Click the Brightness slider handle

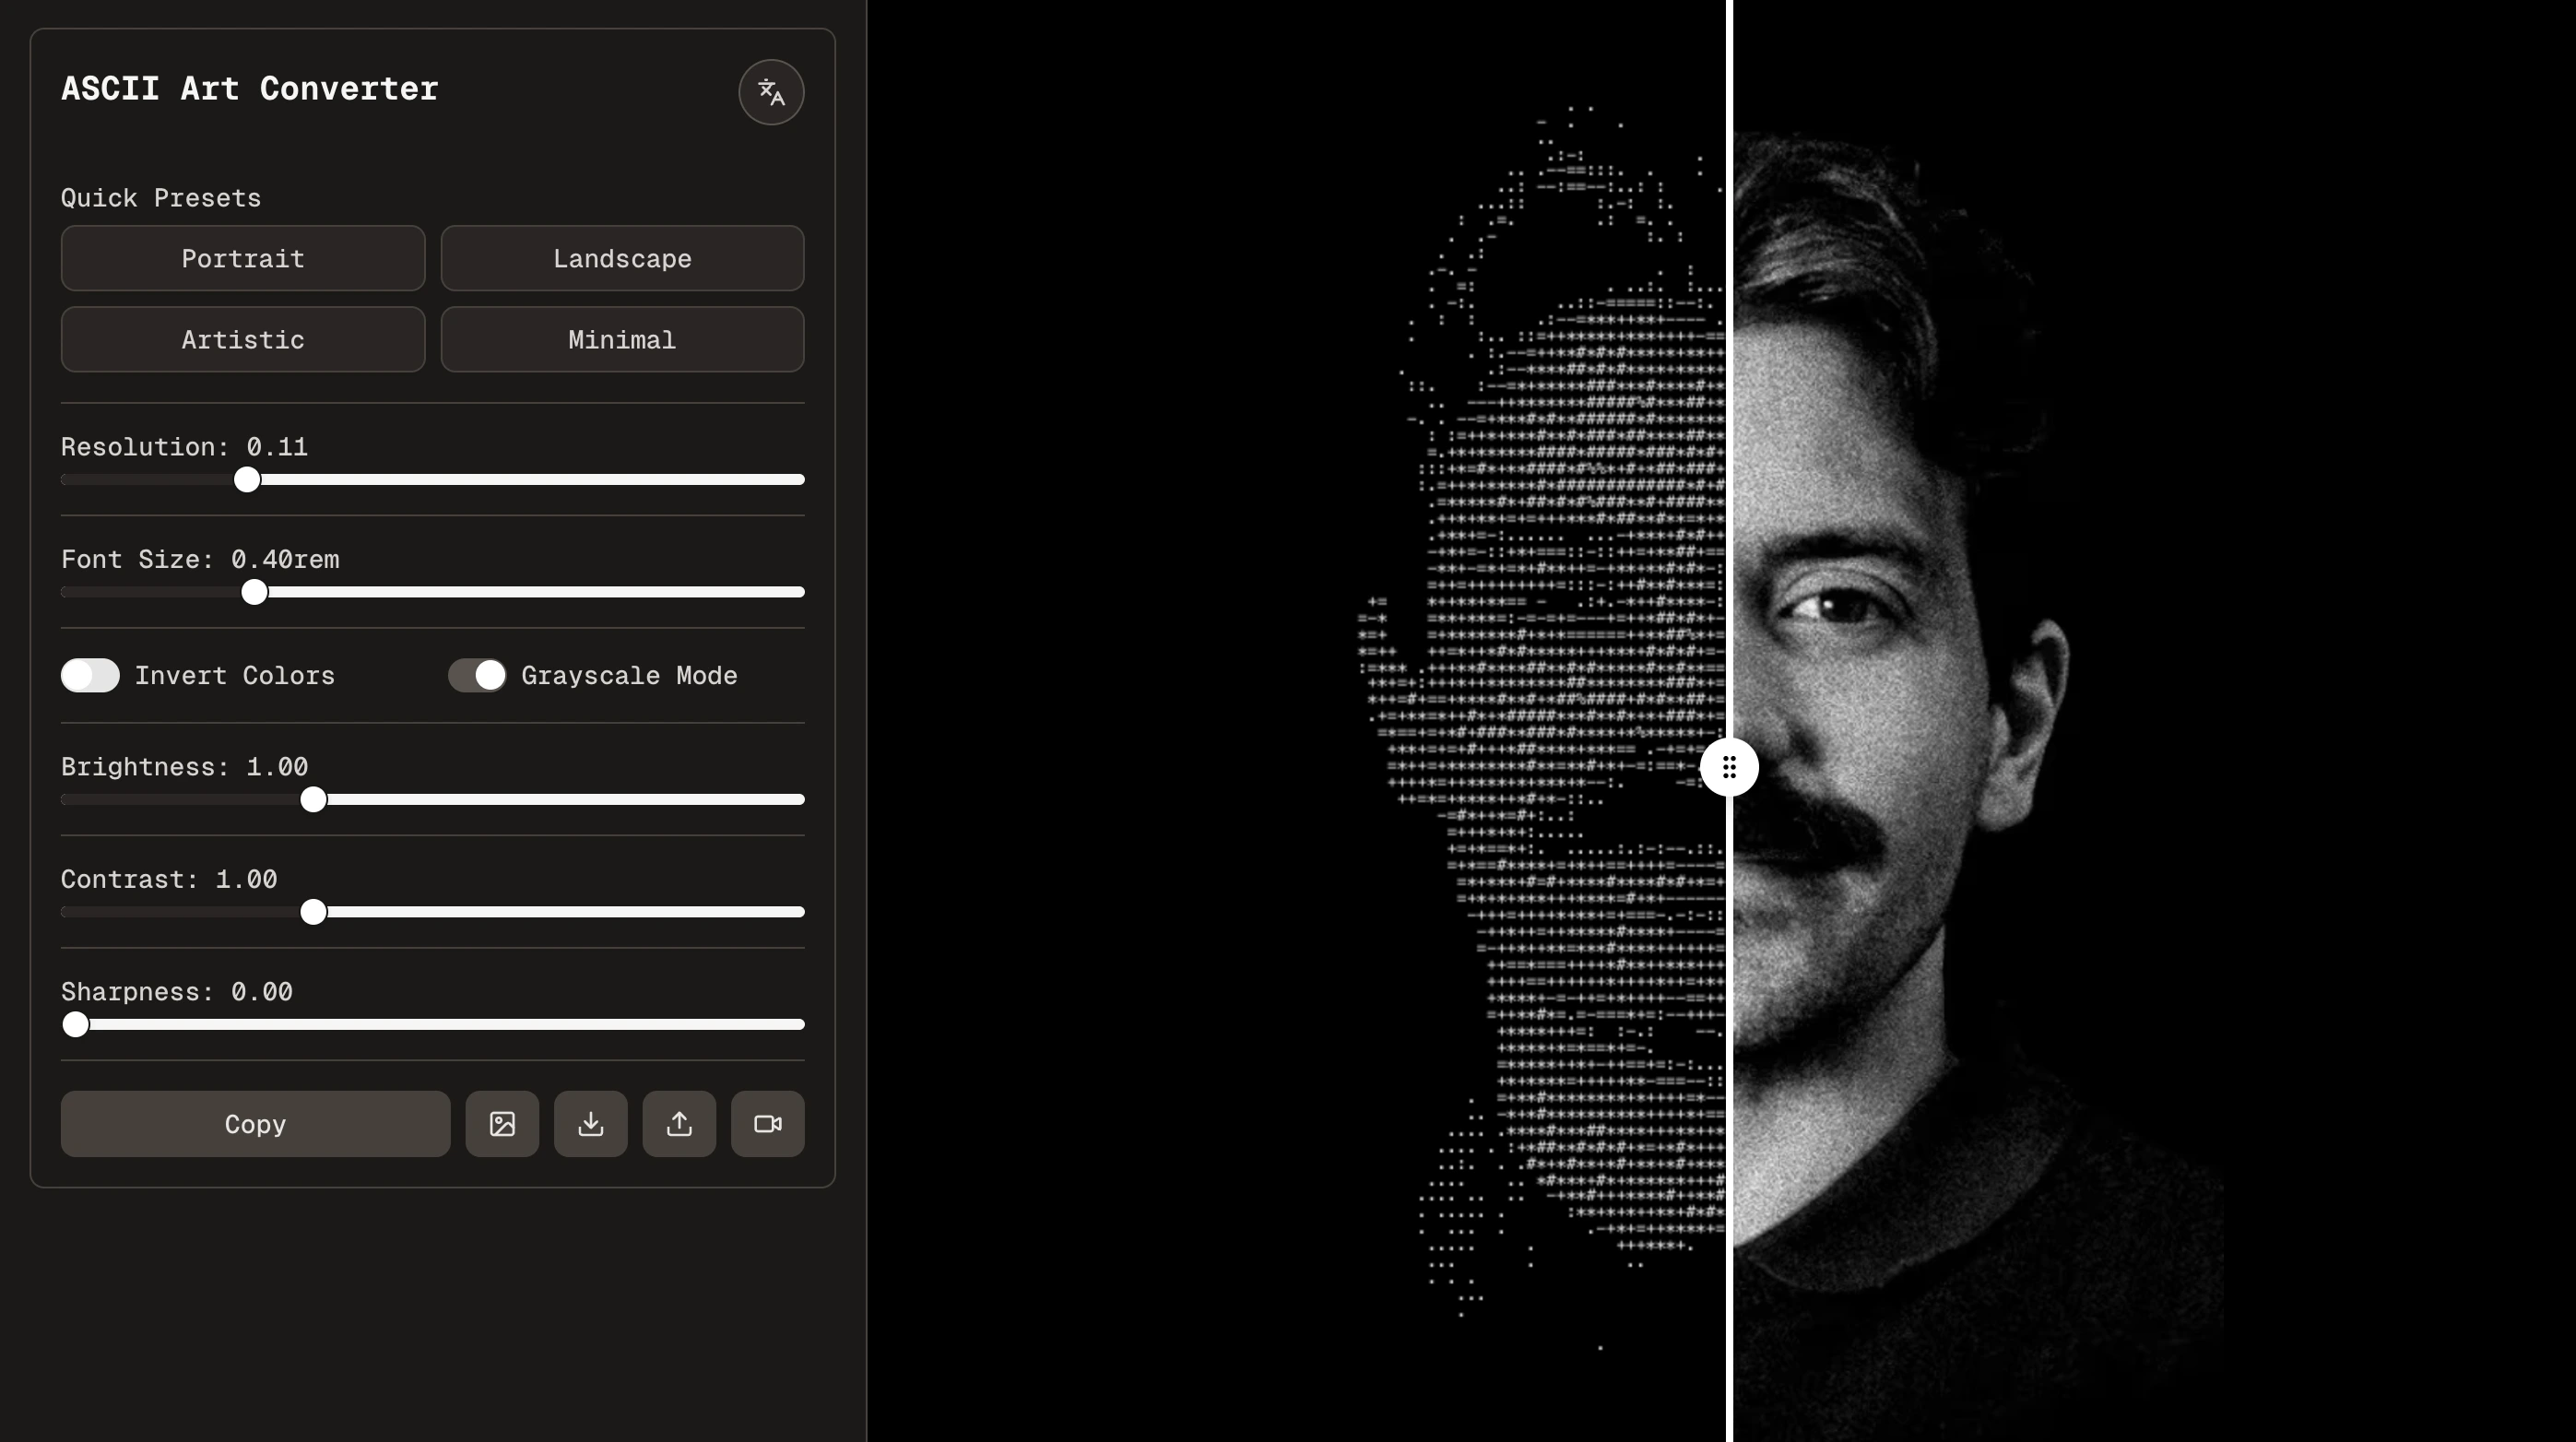click(313, 800)
